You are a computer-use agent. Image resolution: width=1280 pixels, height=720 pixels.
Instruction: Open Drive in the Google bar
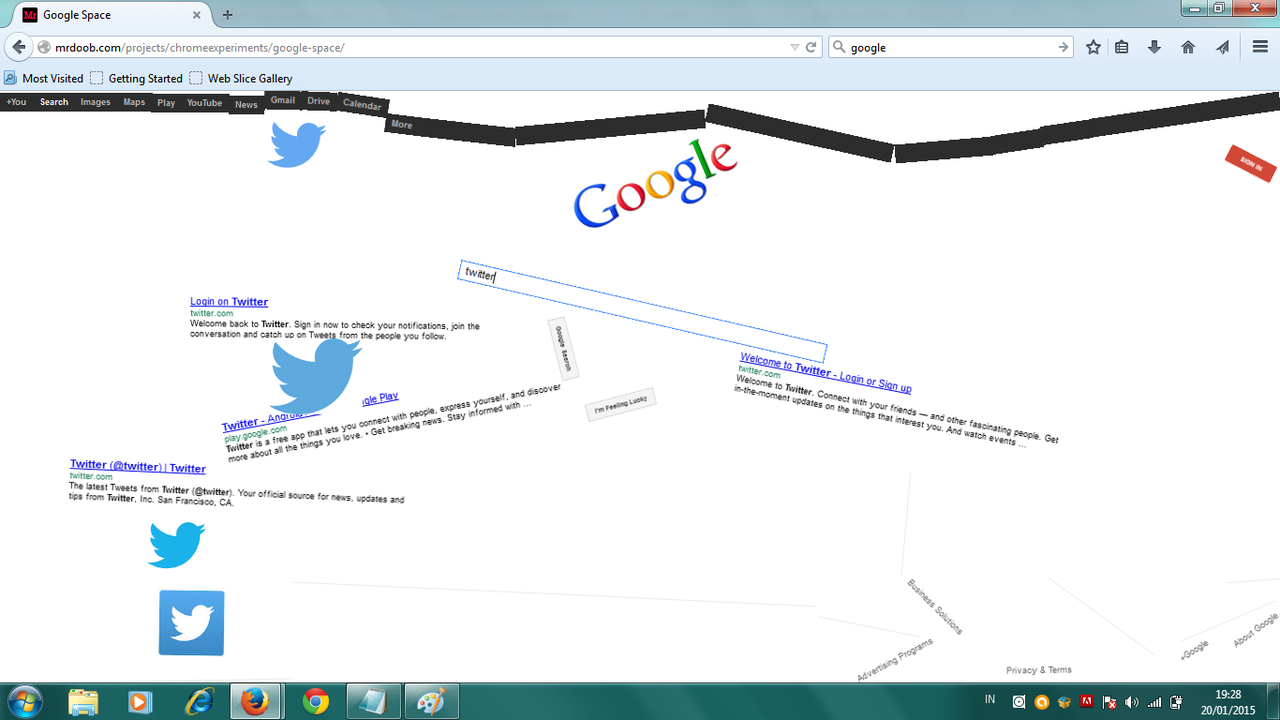tap(318, 101)
